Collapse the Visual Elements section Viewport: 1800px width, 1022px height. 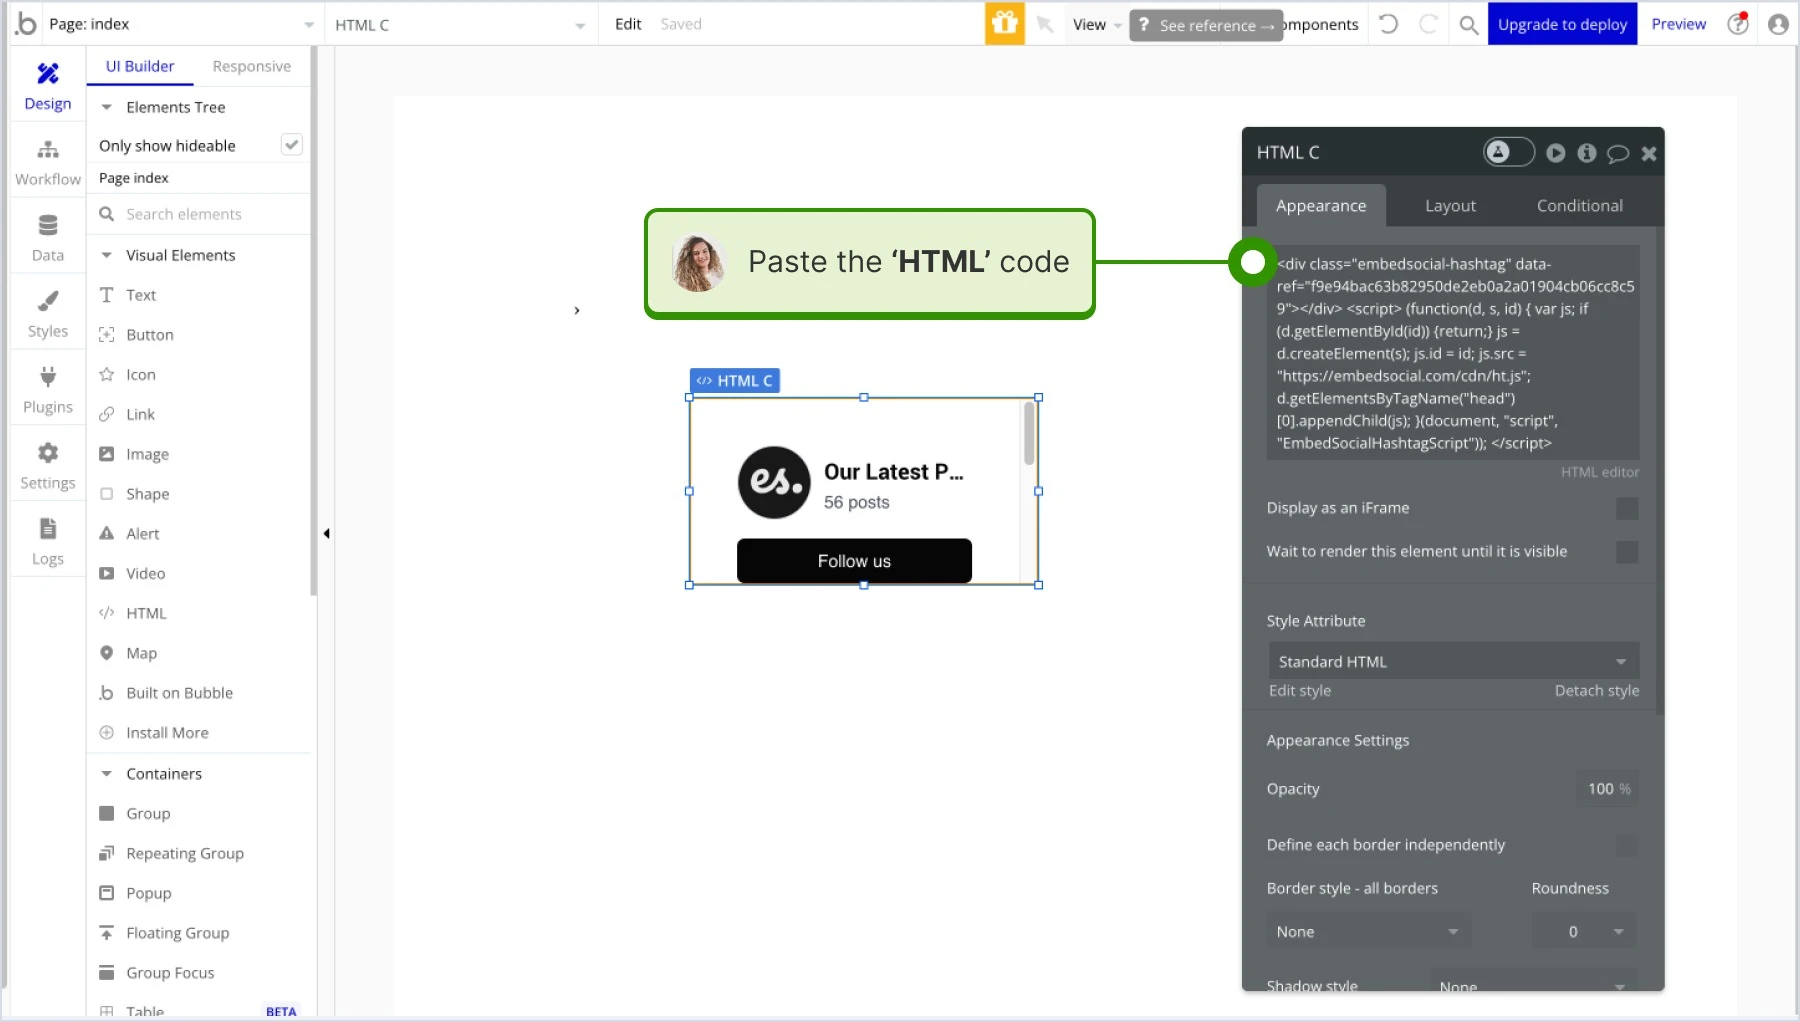click(107, 255)
